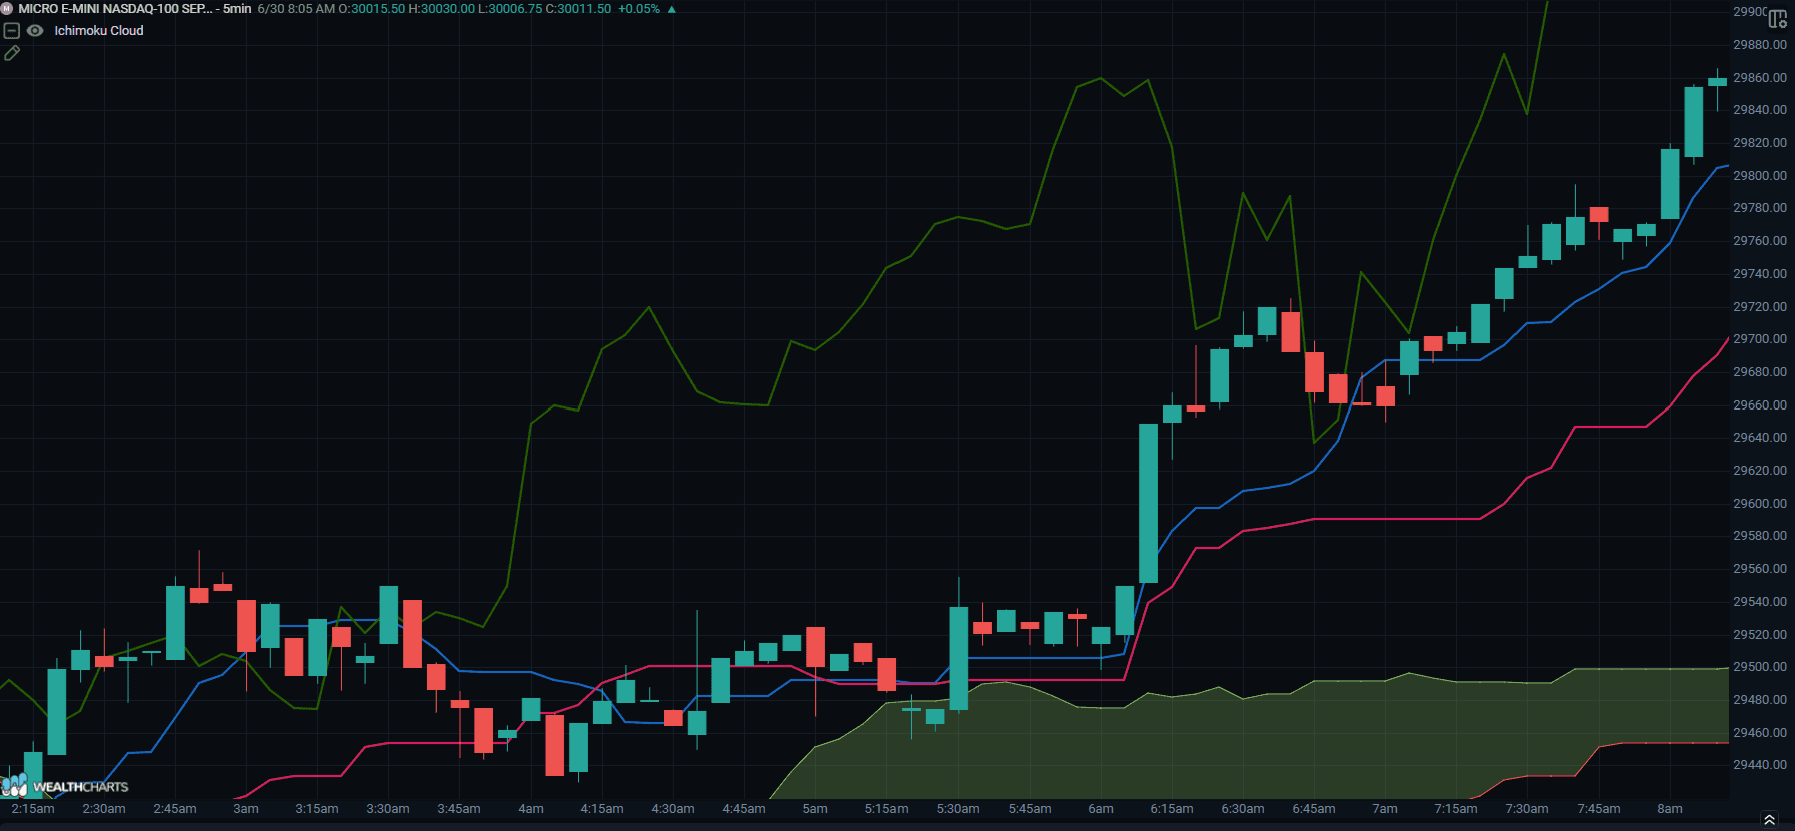Click the 7:15am time axis label
This screenshot has height=831, width=1795.
(x=1456, y=809)
